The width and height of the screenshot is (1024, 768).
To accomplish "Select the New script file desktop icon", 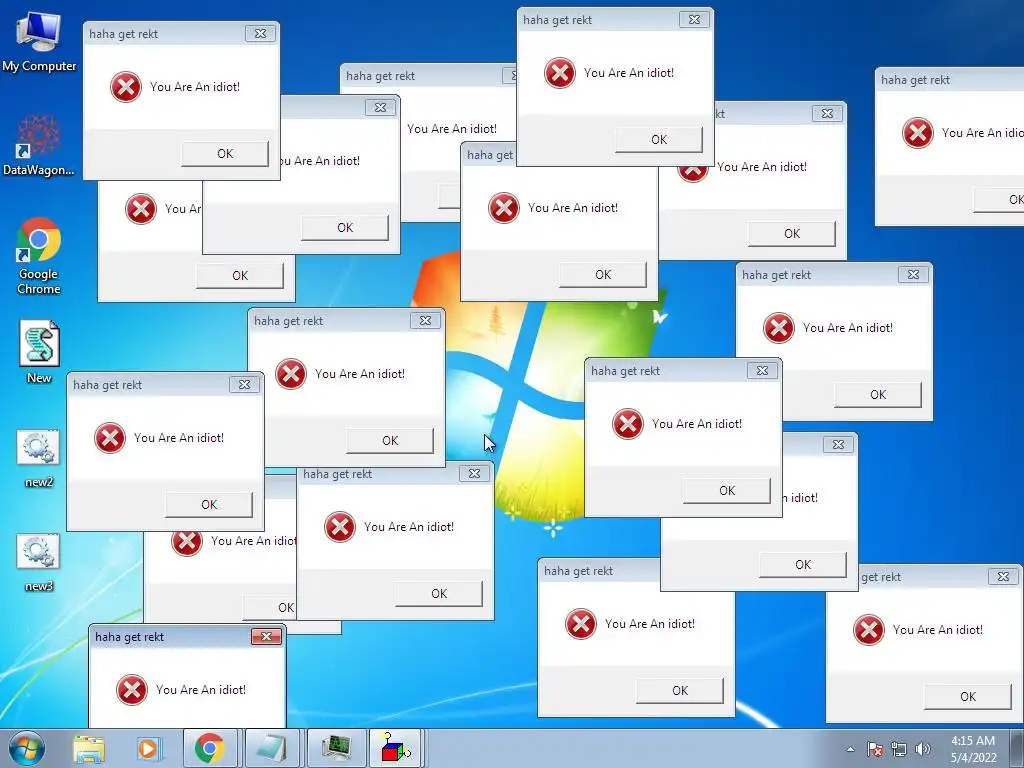I will click(39, 351).
